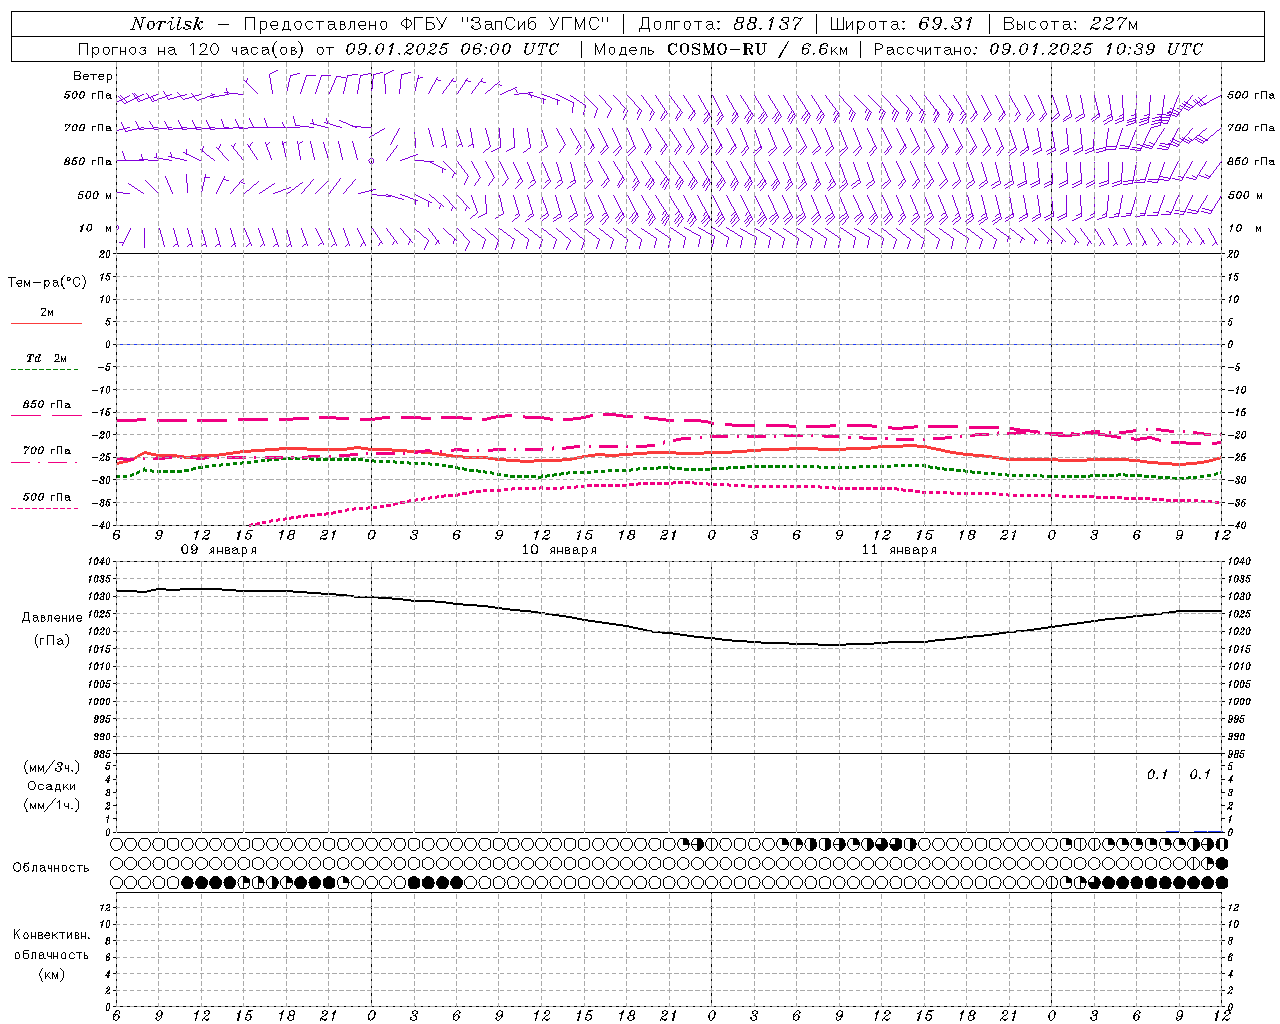Select the Тем-ра(°C) temperature axis label

point(47,283)
